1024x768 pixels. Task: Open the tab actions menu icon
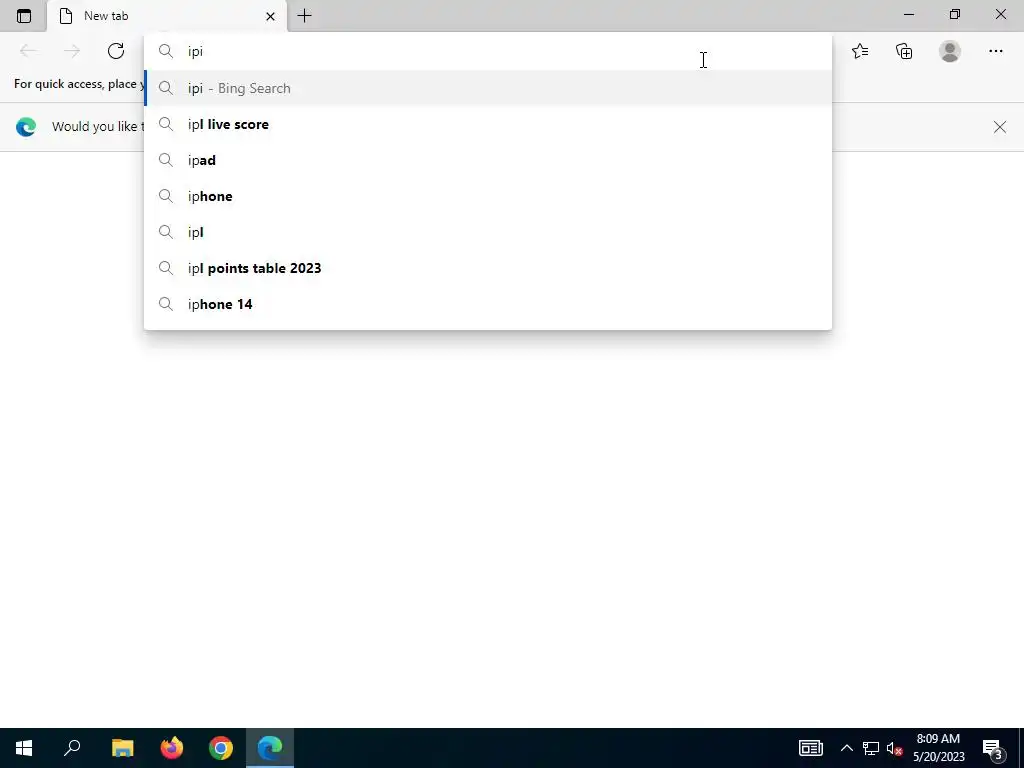[24, 16]
